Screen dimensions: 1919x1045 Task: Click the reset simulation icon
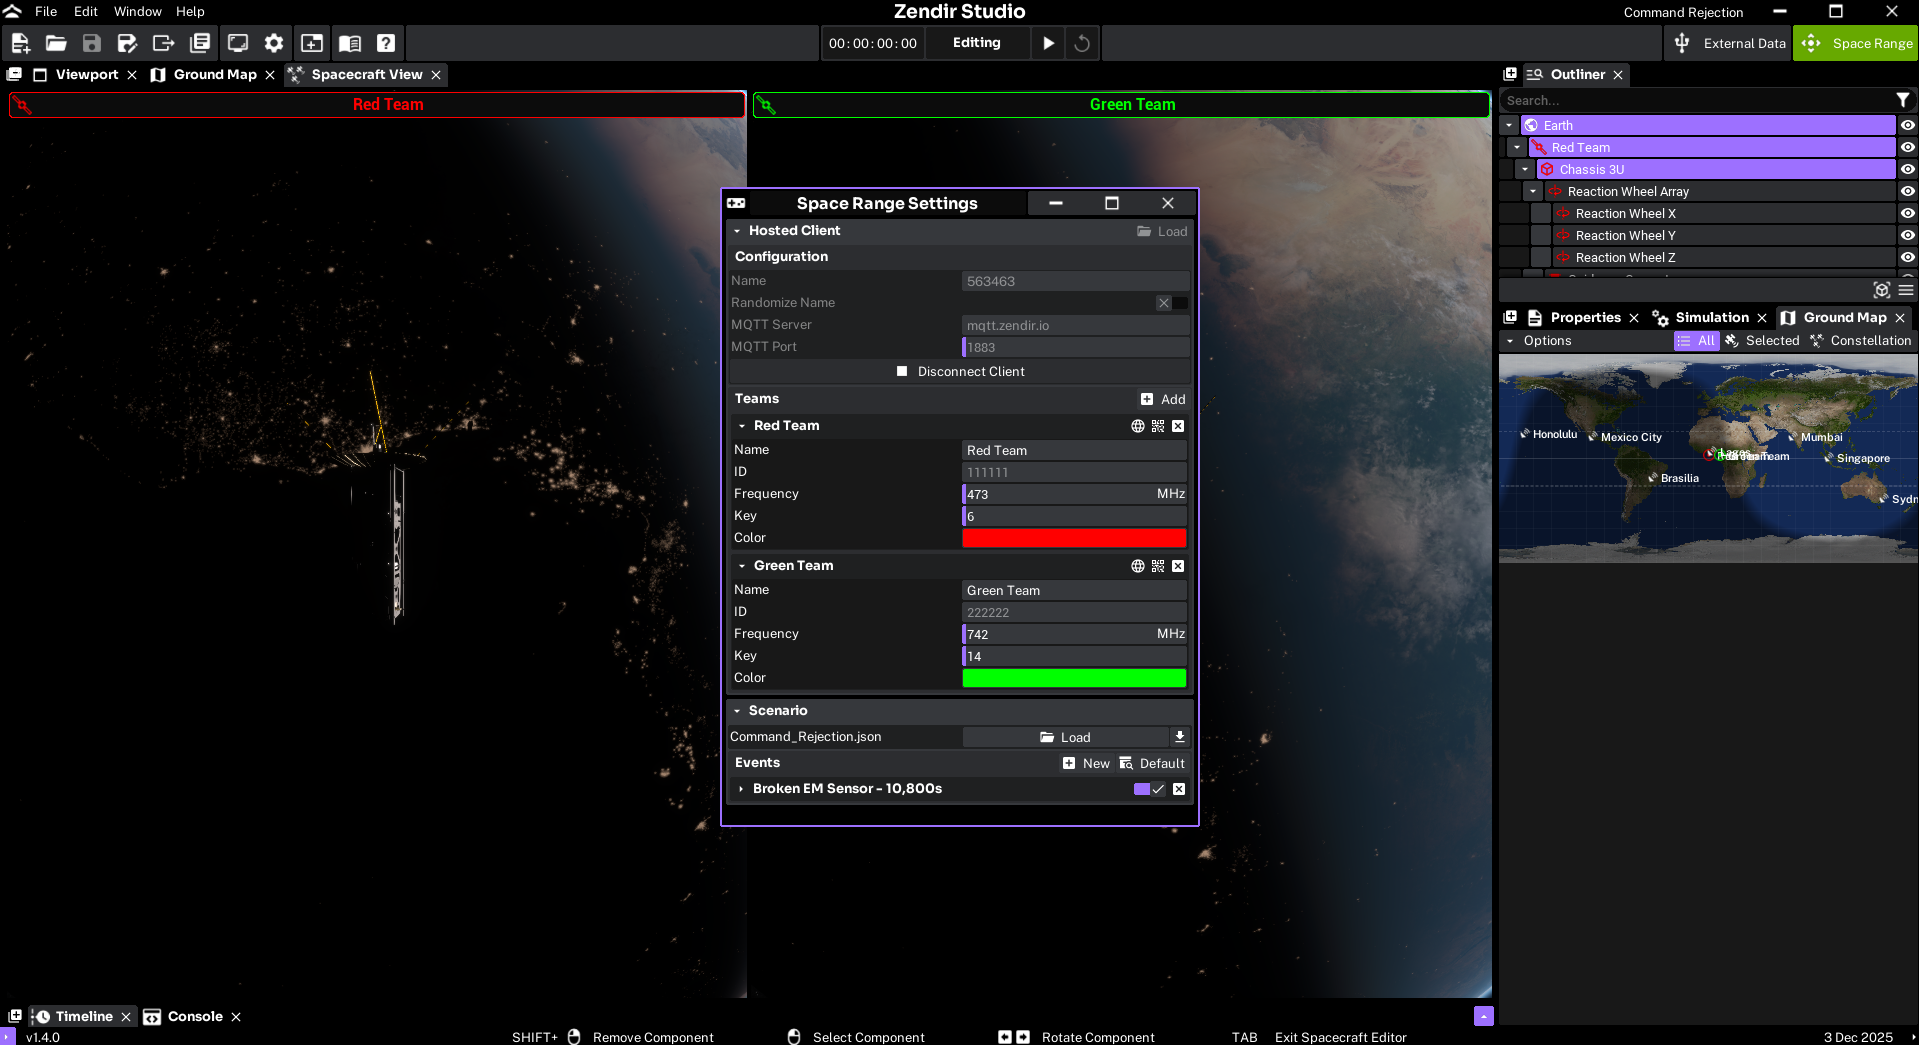[x=1082, y=43]
